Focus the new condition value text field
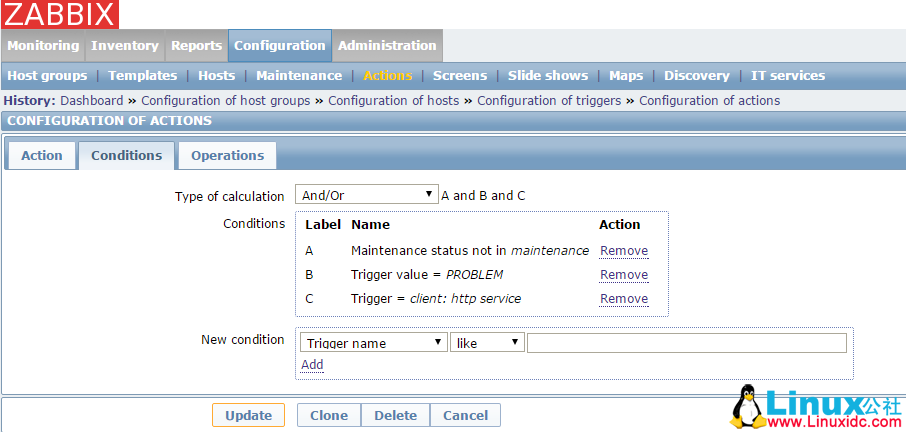 click(x=686, y=343)
